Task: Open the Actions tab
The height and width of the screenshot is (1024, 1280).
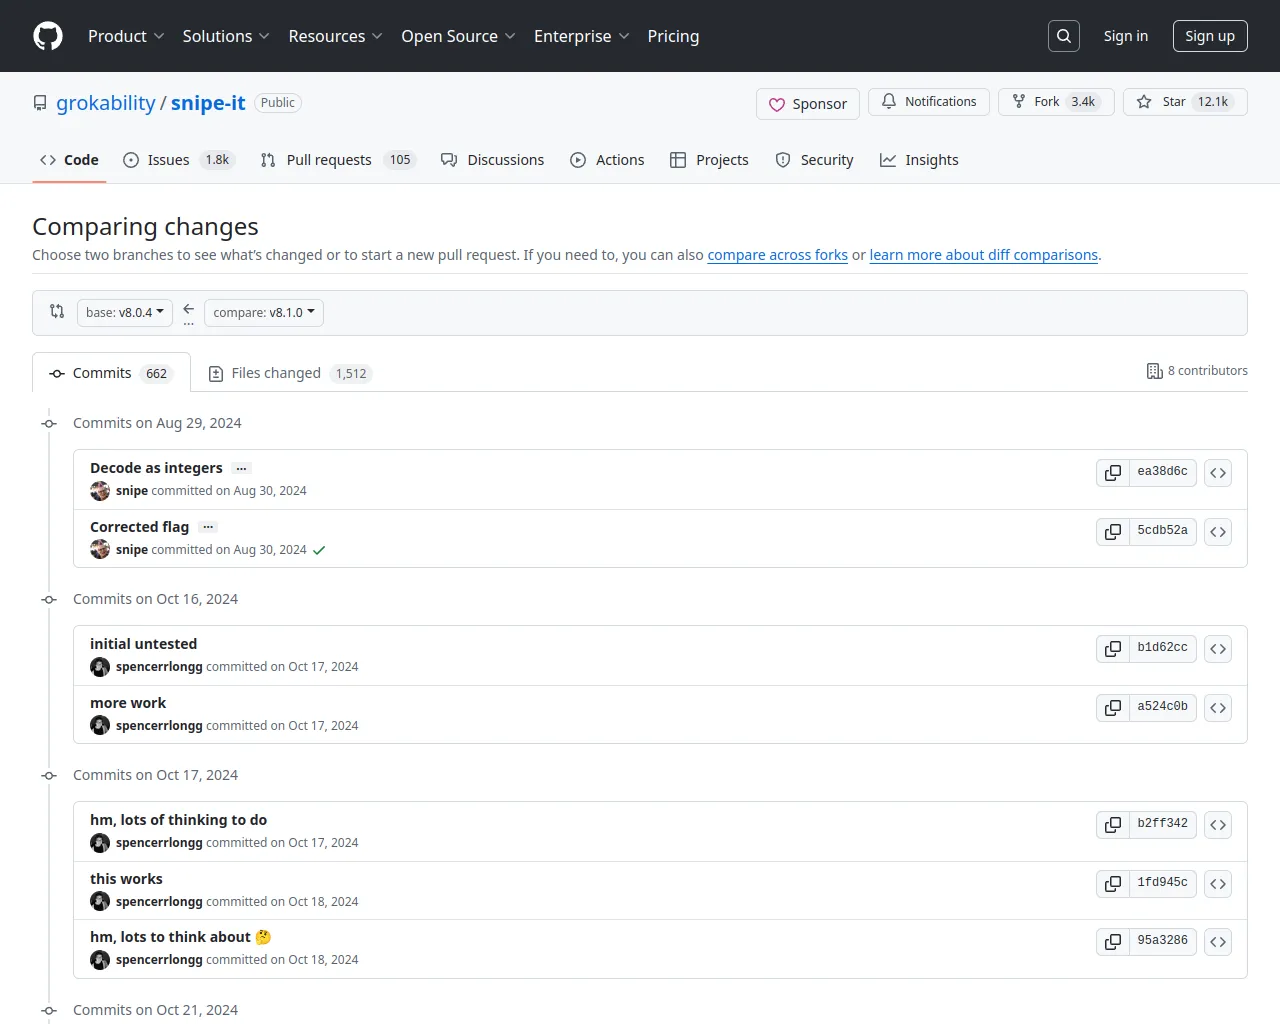Action: [x=607, y=160]
